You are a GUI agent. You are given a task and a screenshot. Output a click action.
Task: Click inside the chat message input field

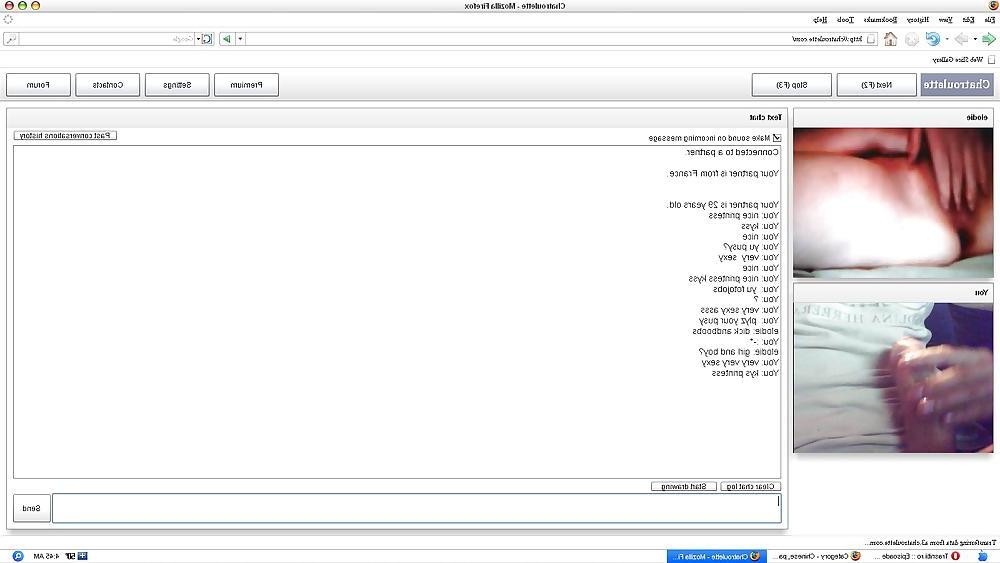pyautogui.click(x=416, y=508)
